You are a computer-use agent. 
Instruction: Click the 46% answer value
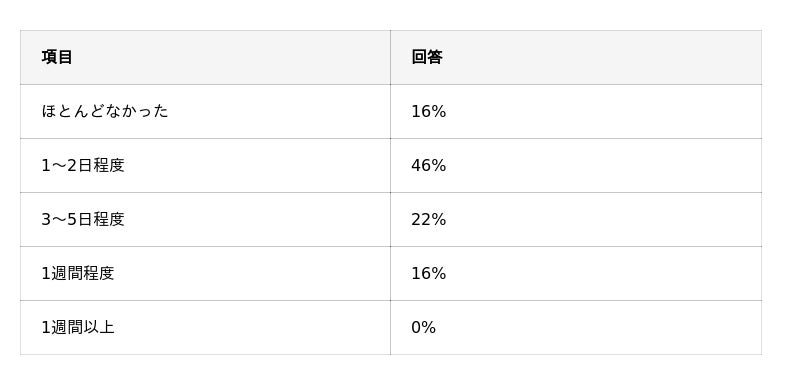tap(429, 165)
